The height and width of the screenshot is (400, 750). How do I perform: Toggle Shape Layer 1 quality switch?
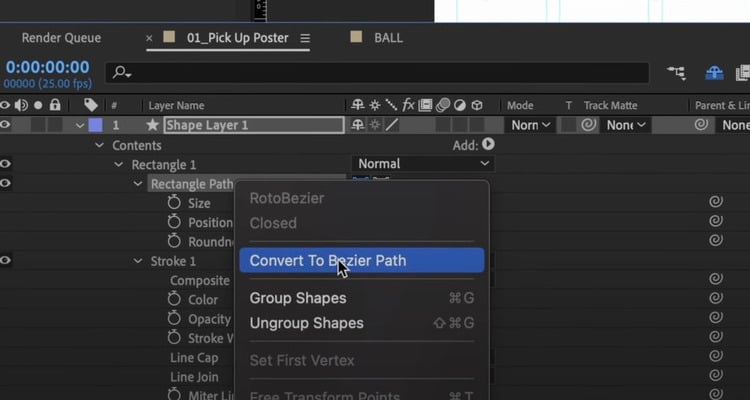click(x=392, y=125)
